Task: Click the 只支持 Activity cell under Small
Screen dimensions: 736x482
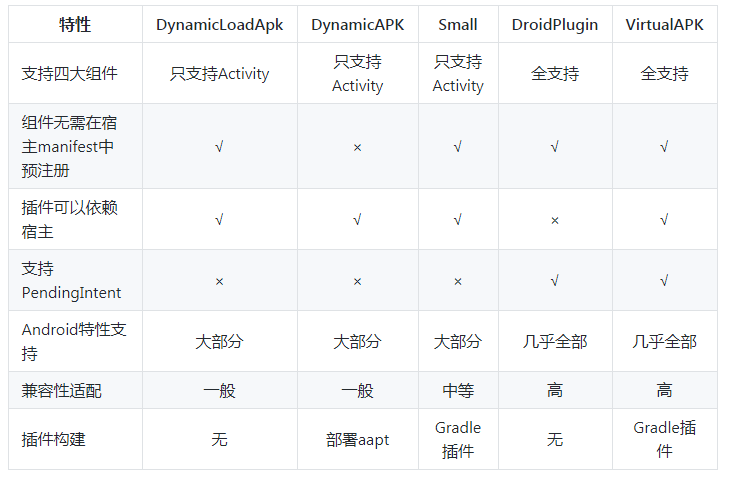Action: [458, 73]
